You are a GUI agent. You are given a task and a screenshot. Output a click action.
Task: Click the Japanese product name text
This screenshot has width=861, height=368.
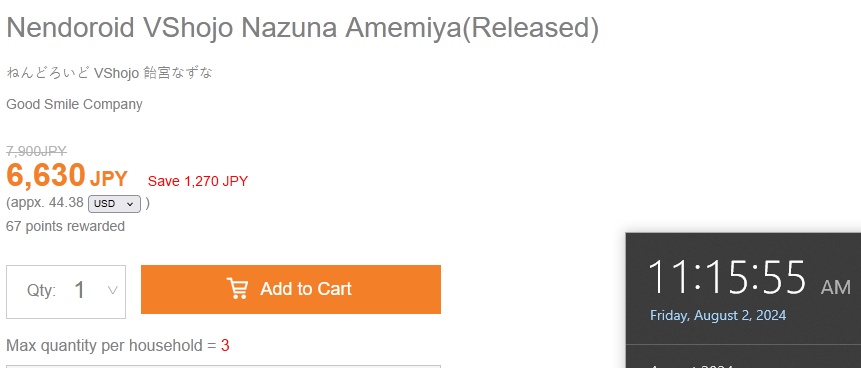pyautogui.click(x=109, y=73)
